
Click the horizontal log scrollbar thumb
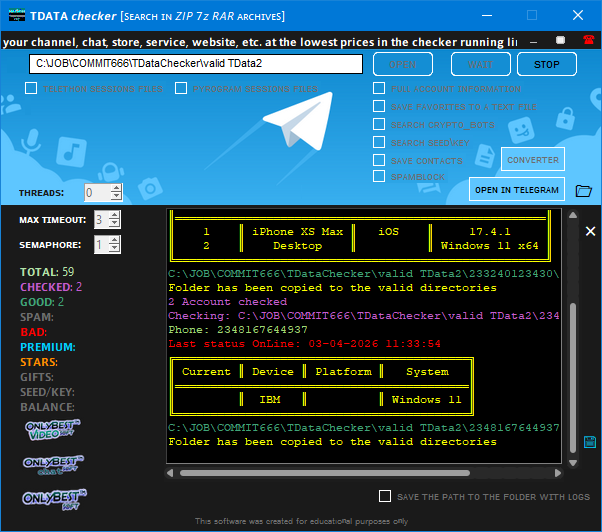pyautogui.click(x=325, y=473)
